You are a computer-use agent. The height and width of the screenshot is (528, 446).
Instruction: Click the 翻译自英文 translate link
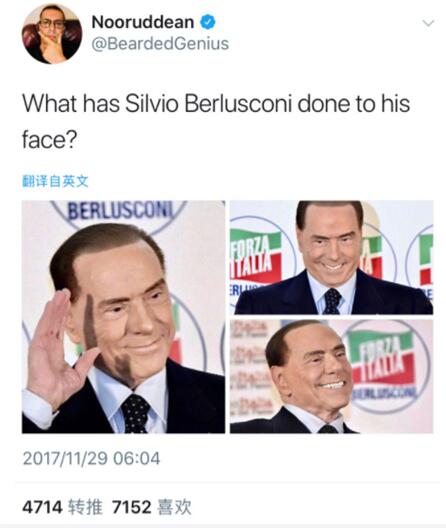(x=55, y=181)
